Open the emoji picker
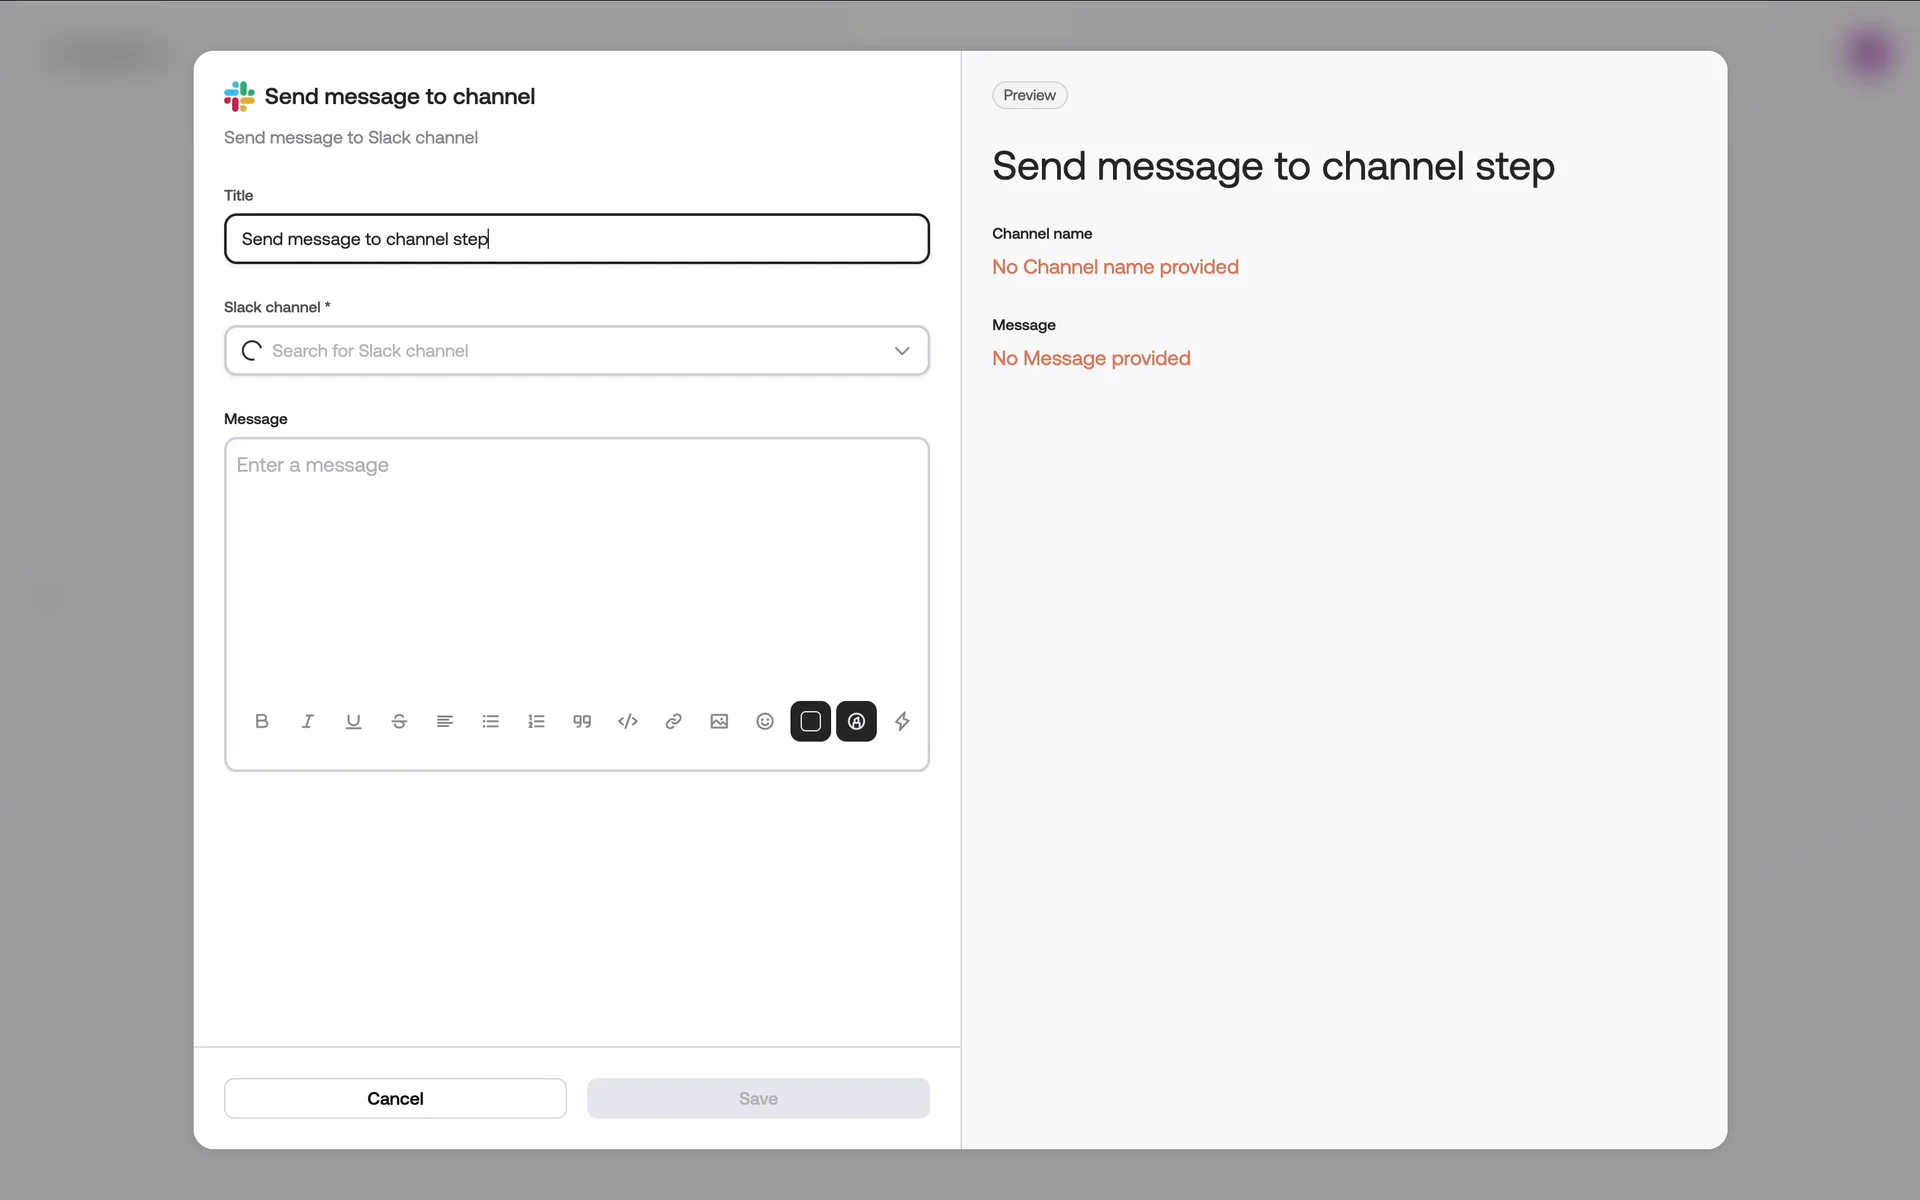The height and width of the screenshot is (1200, 1920). tap(765, 721)
